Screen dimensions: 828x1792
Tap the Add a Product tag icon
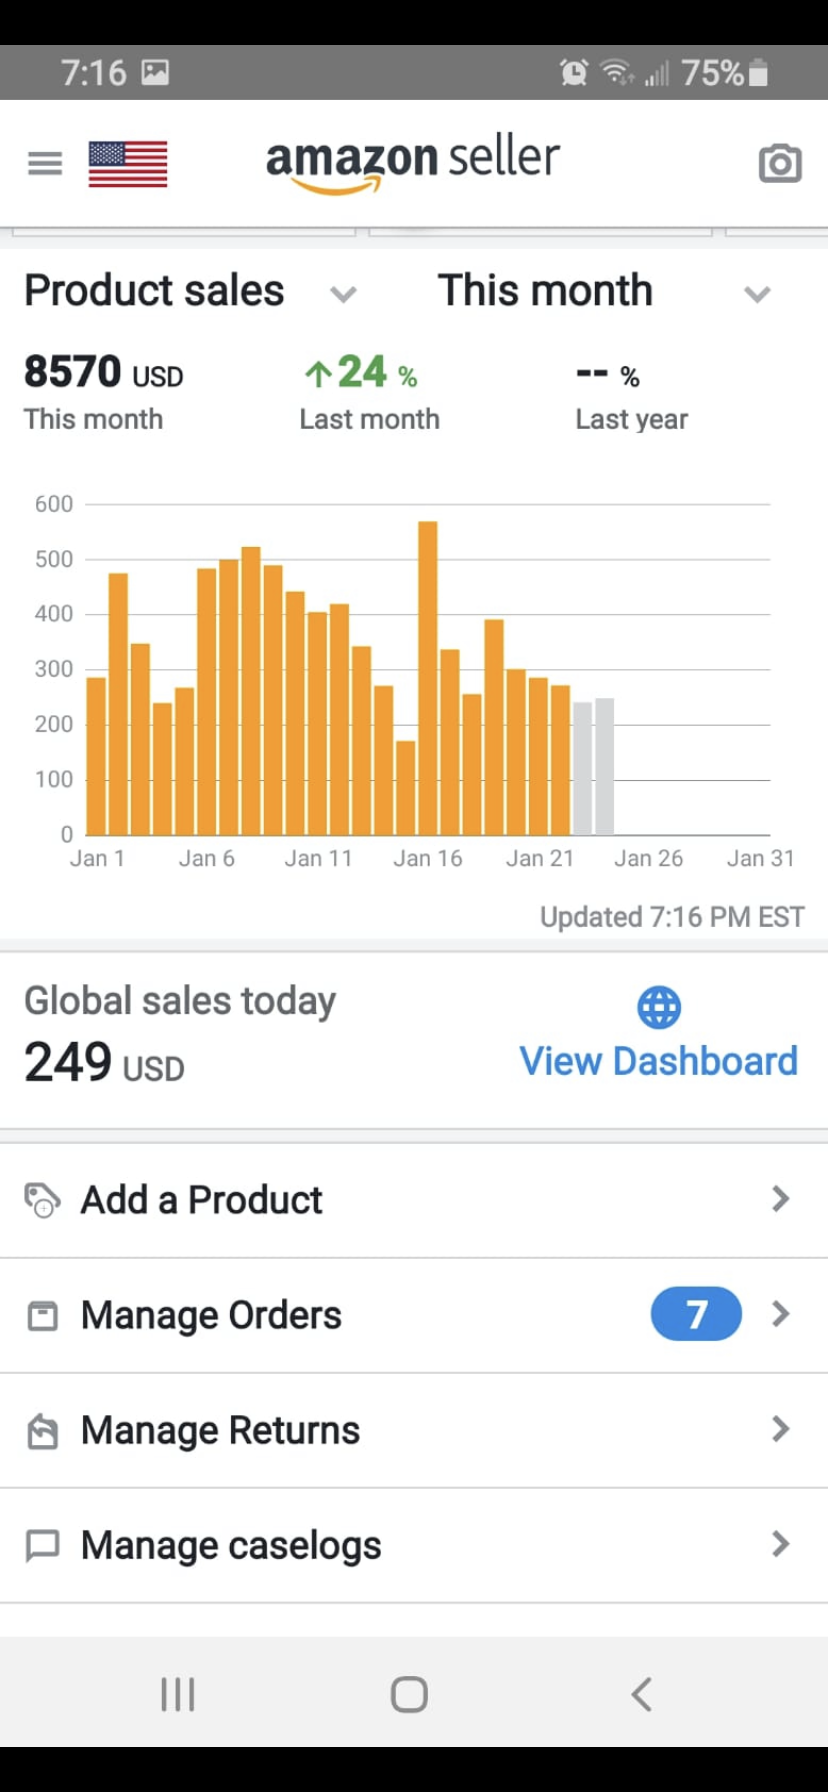coord(42,1200)
